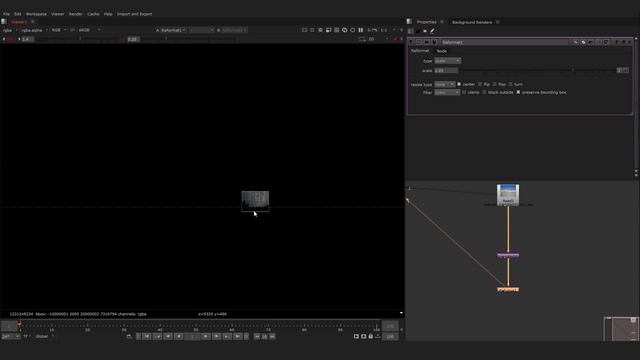Select the orange highlighted node in node graph
The width and height of the screenshot is (640, 360).
(508, 289)
